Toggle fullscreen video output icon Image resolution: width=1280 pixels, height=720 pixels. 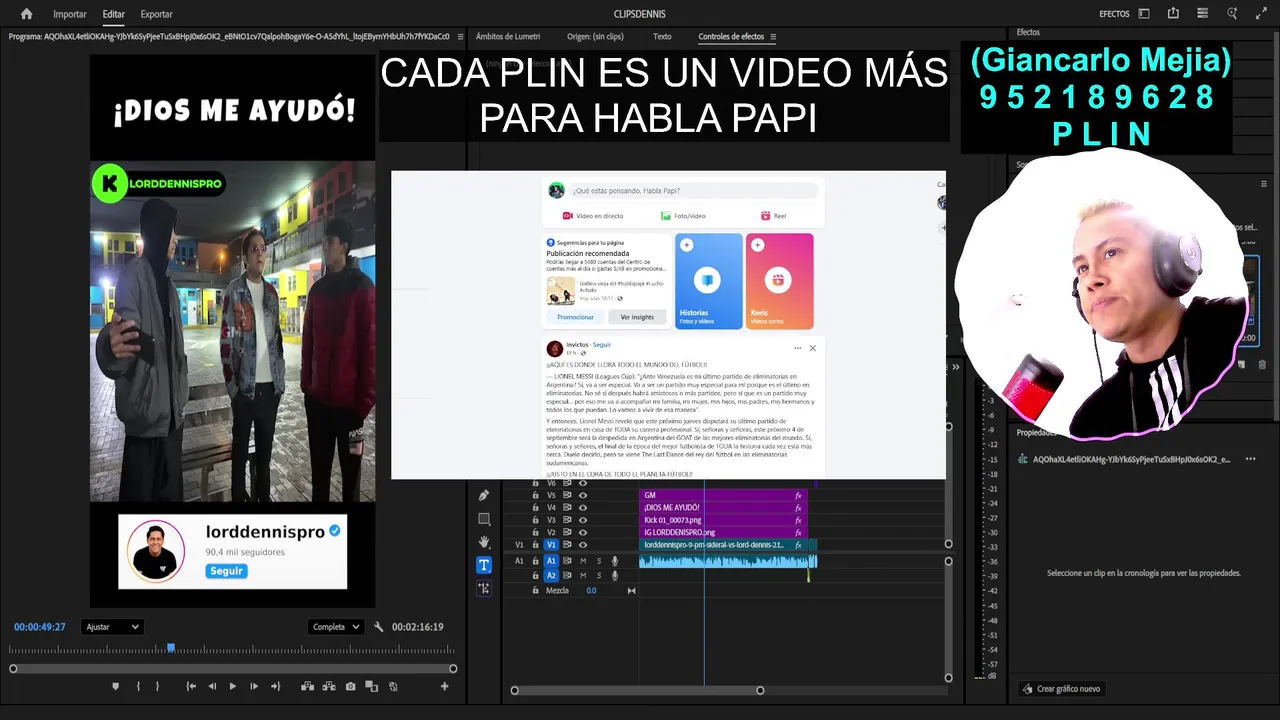click(1259, 14)
